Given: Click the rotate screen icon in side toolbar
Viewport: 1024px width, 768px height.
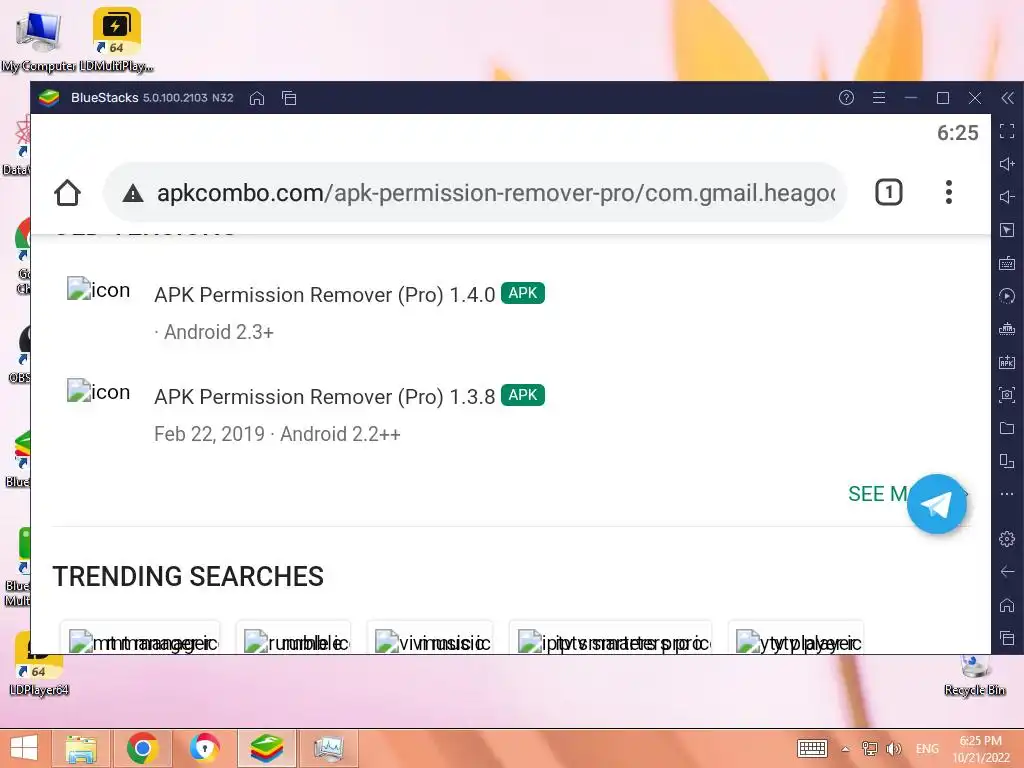Looking at the screenshot, I should pos(1007,461).
